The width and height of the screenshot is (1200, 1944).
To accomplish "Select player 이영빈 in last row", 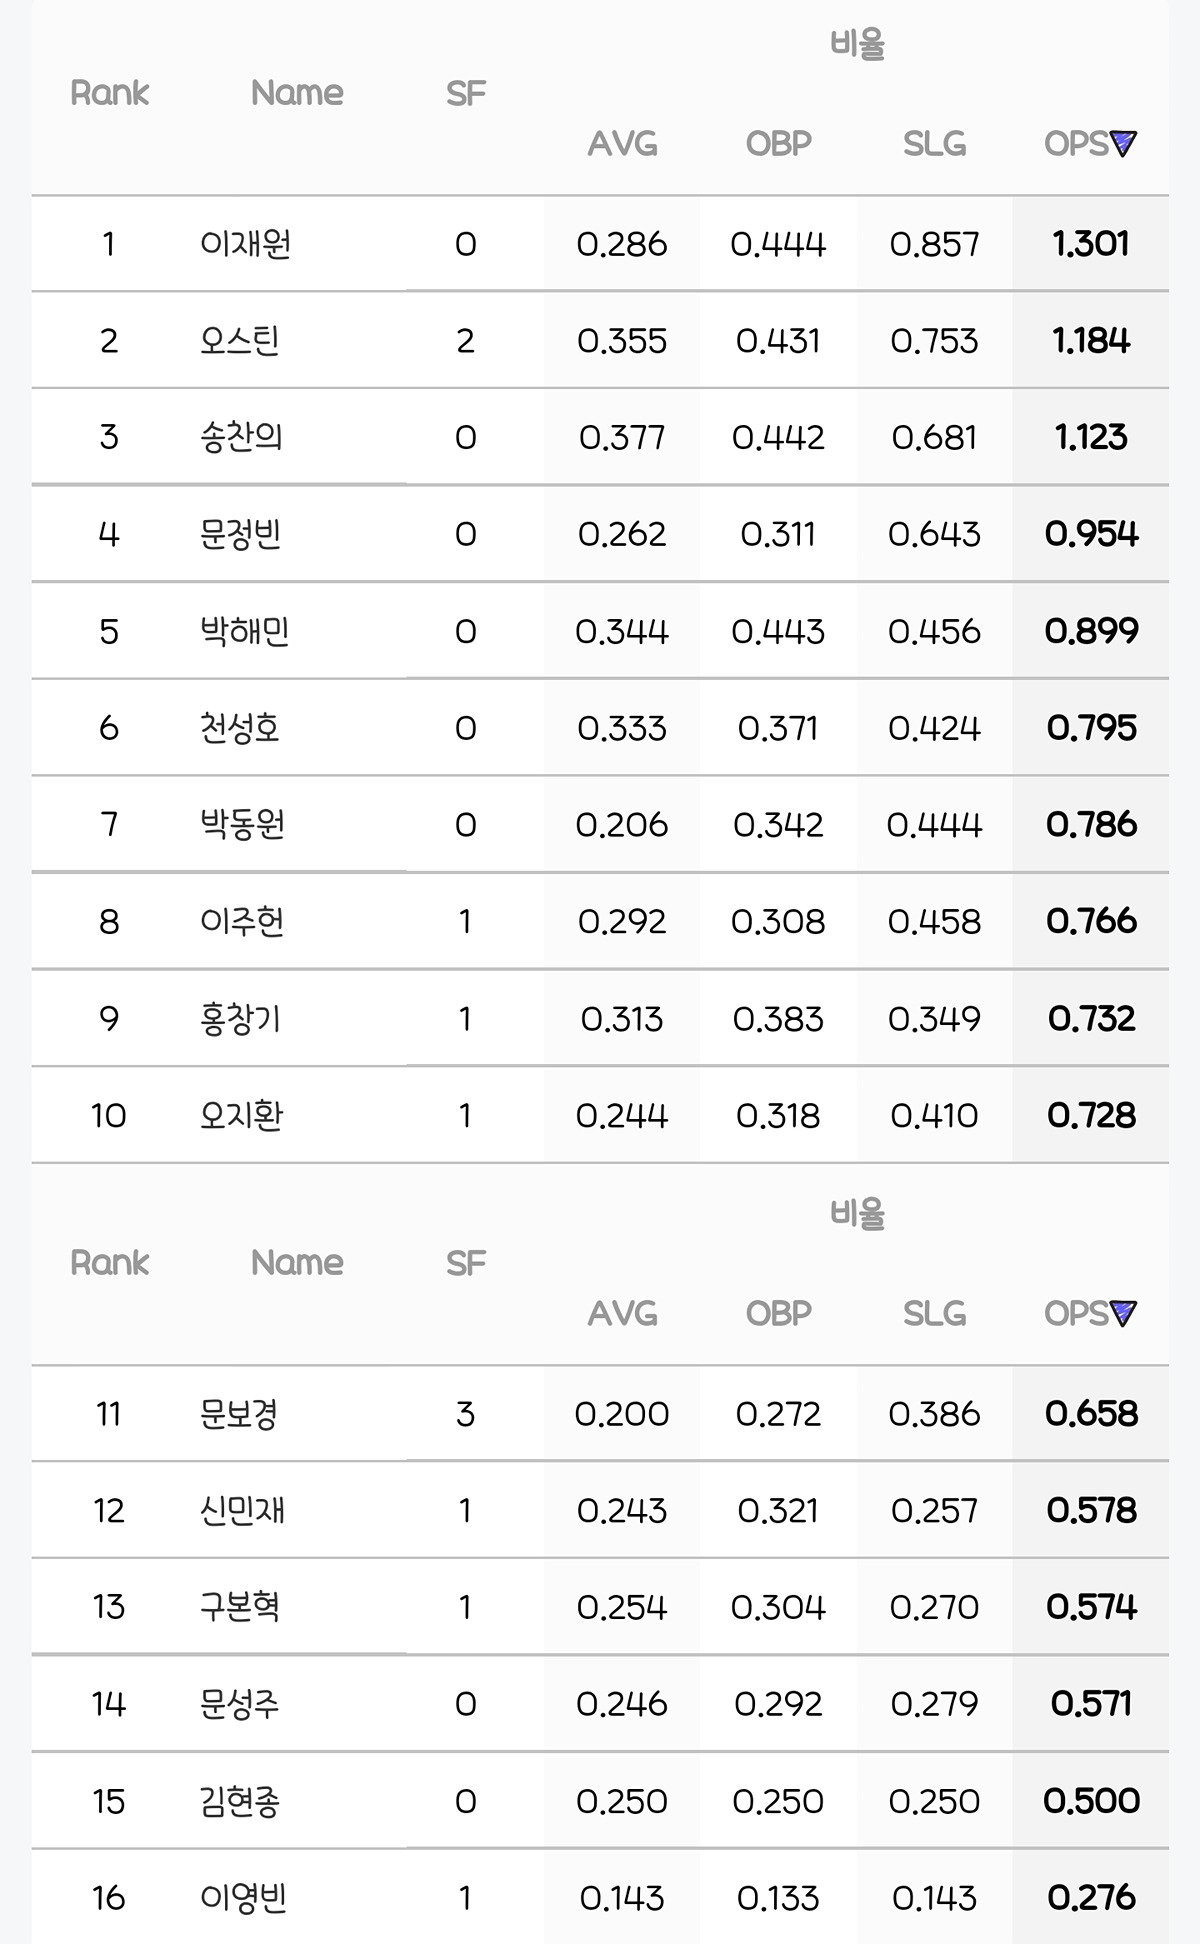I will tap(243, 1898).
